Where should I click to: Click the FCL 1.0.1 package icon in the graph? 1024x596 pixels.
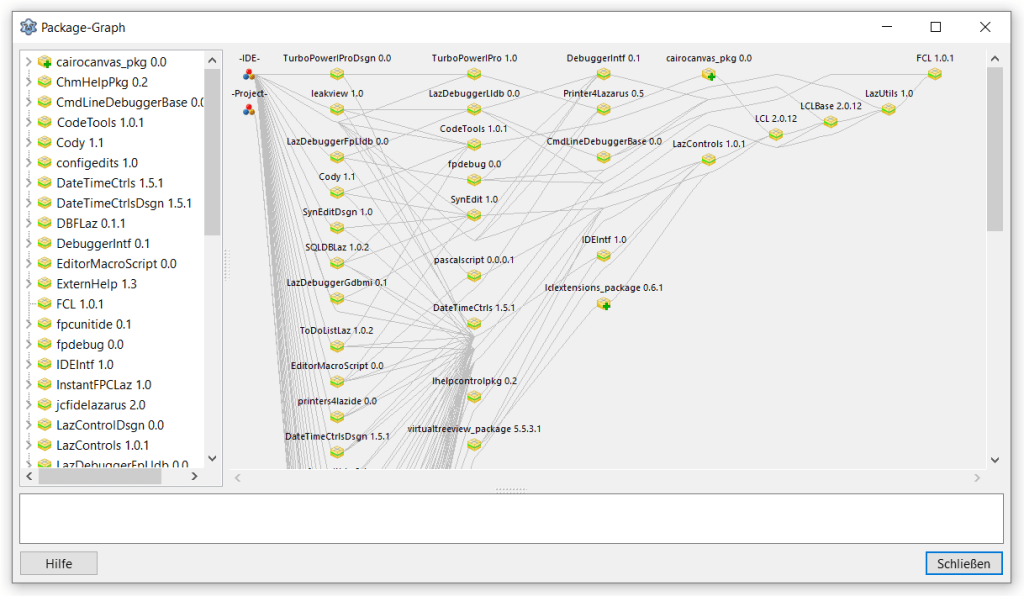point(935,72)
